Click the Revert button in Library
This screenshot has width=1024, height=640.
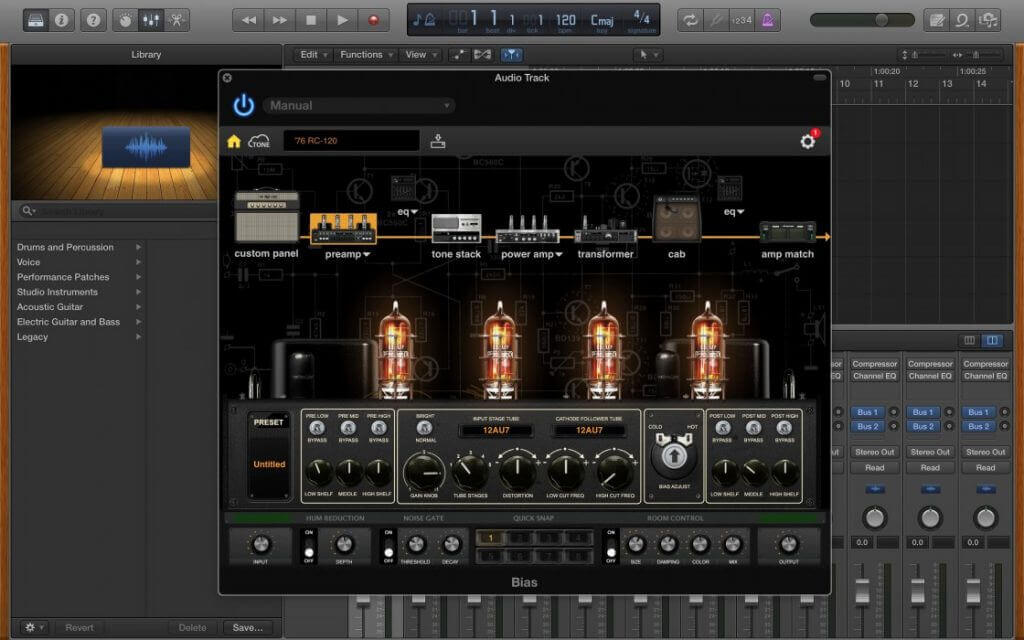[80, 628]
